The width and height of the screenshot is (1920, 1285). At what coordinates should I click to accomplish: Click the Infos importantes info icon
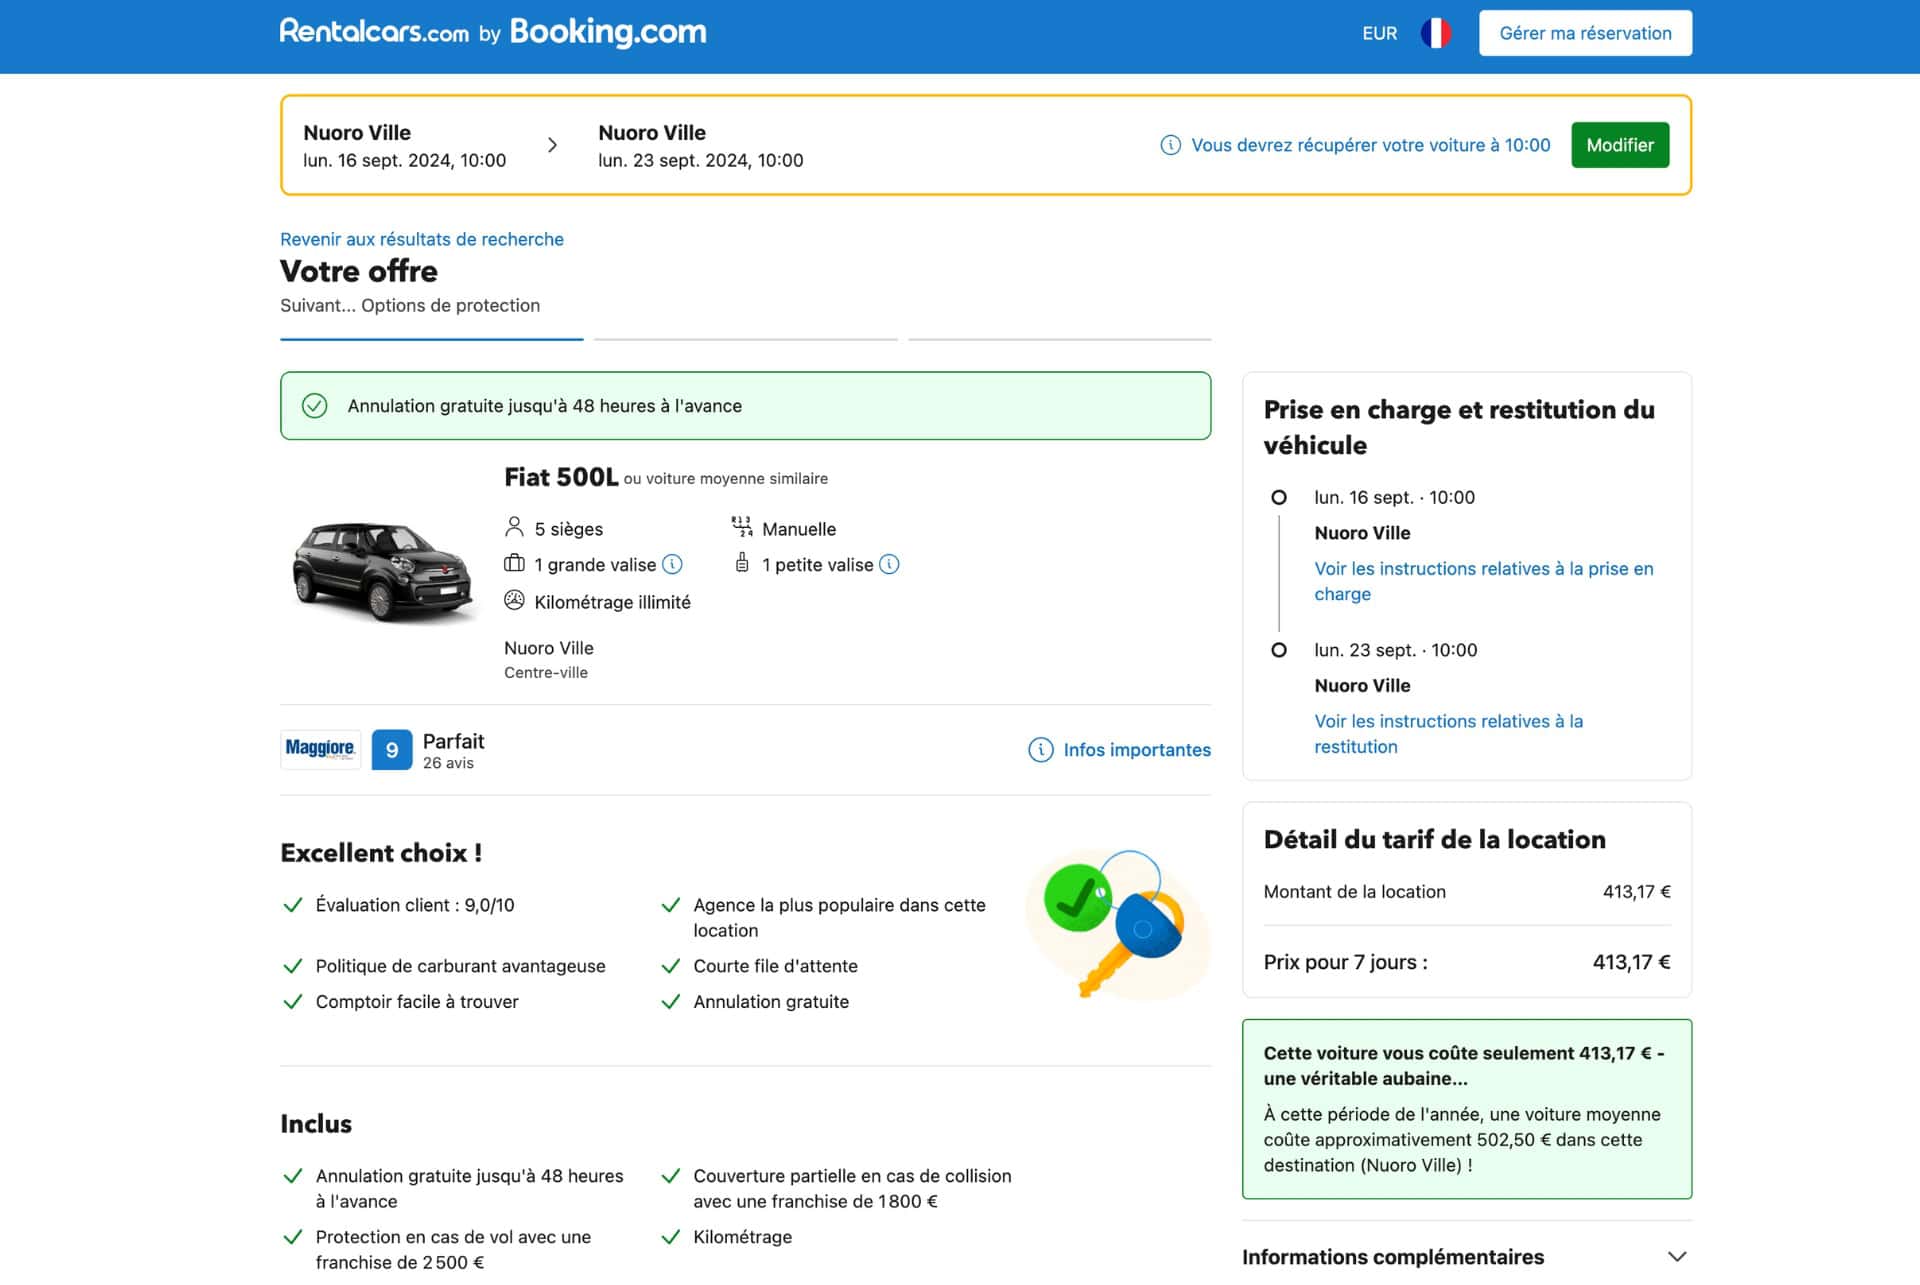click(x=1040, y=750)
